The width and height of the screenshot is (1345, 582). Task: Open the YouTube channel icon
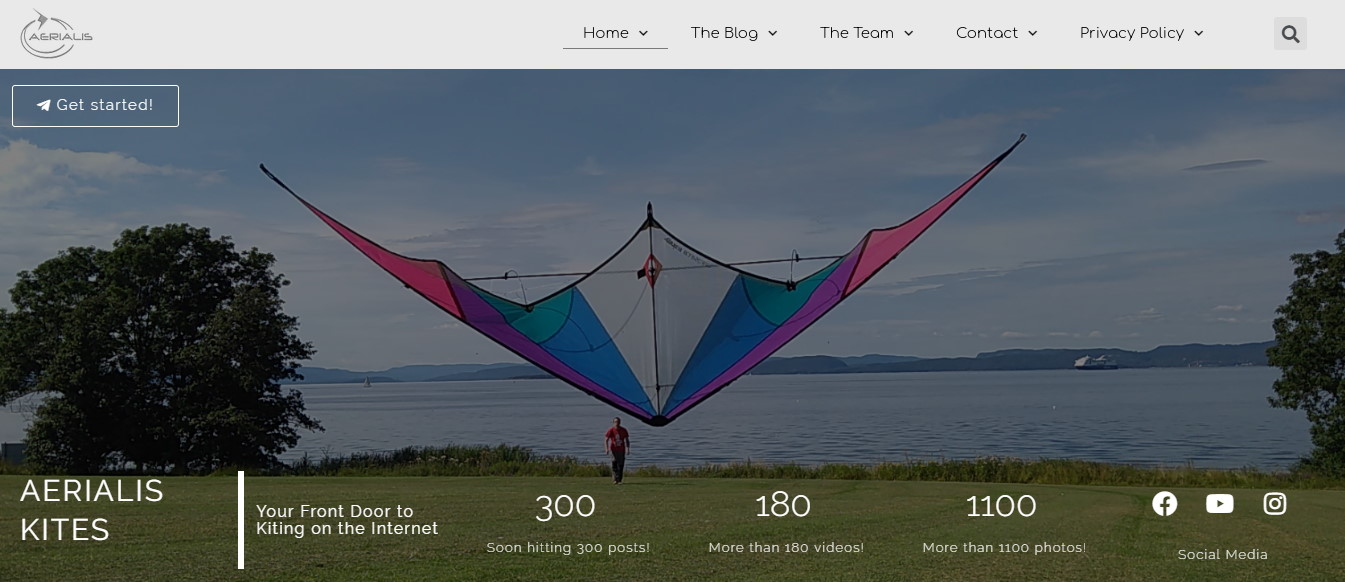(1220, 504)
